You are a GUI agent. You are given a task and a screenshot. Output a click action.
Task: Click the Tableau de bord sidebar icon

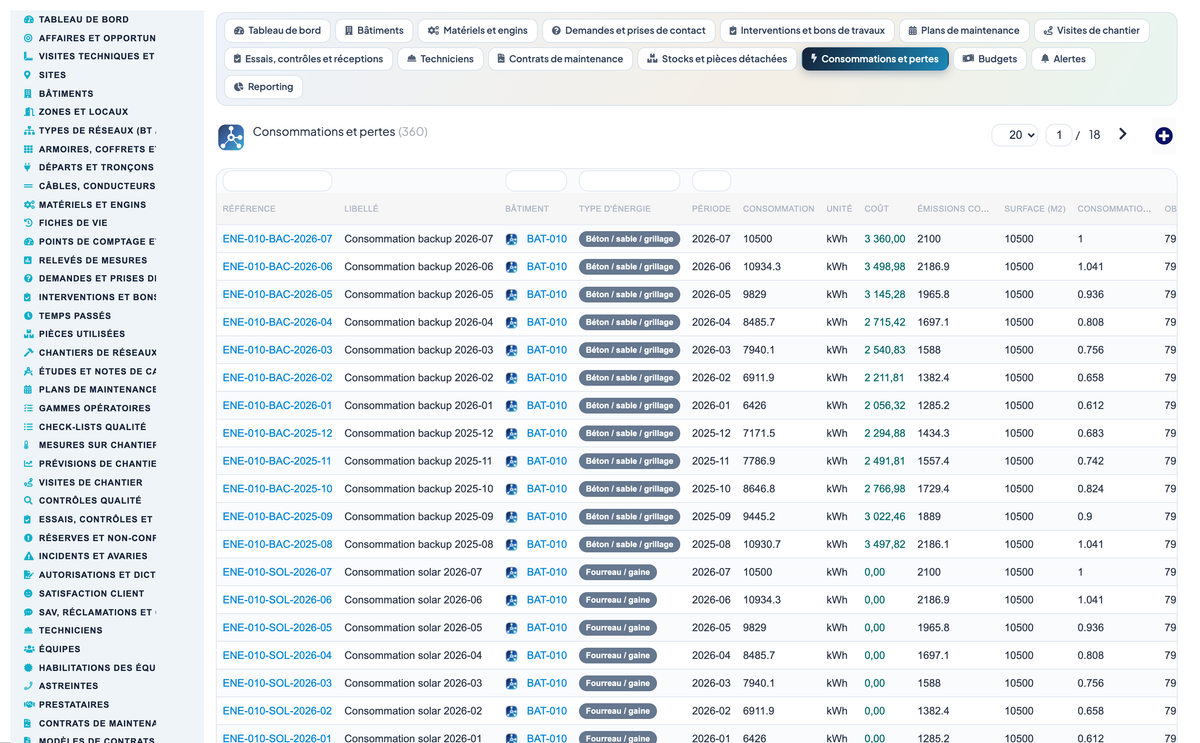pyautogui.click(x=28, y=19)
